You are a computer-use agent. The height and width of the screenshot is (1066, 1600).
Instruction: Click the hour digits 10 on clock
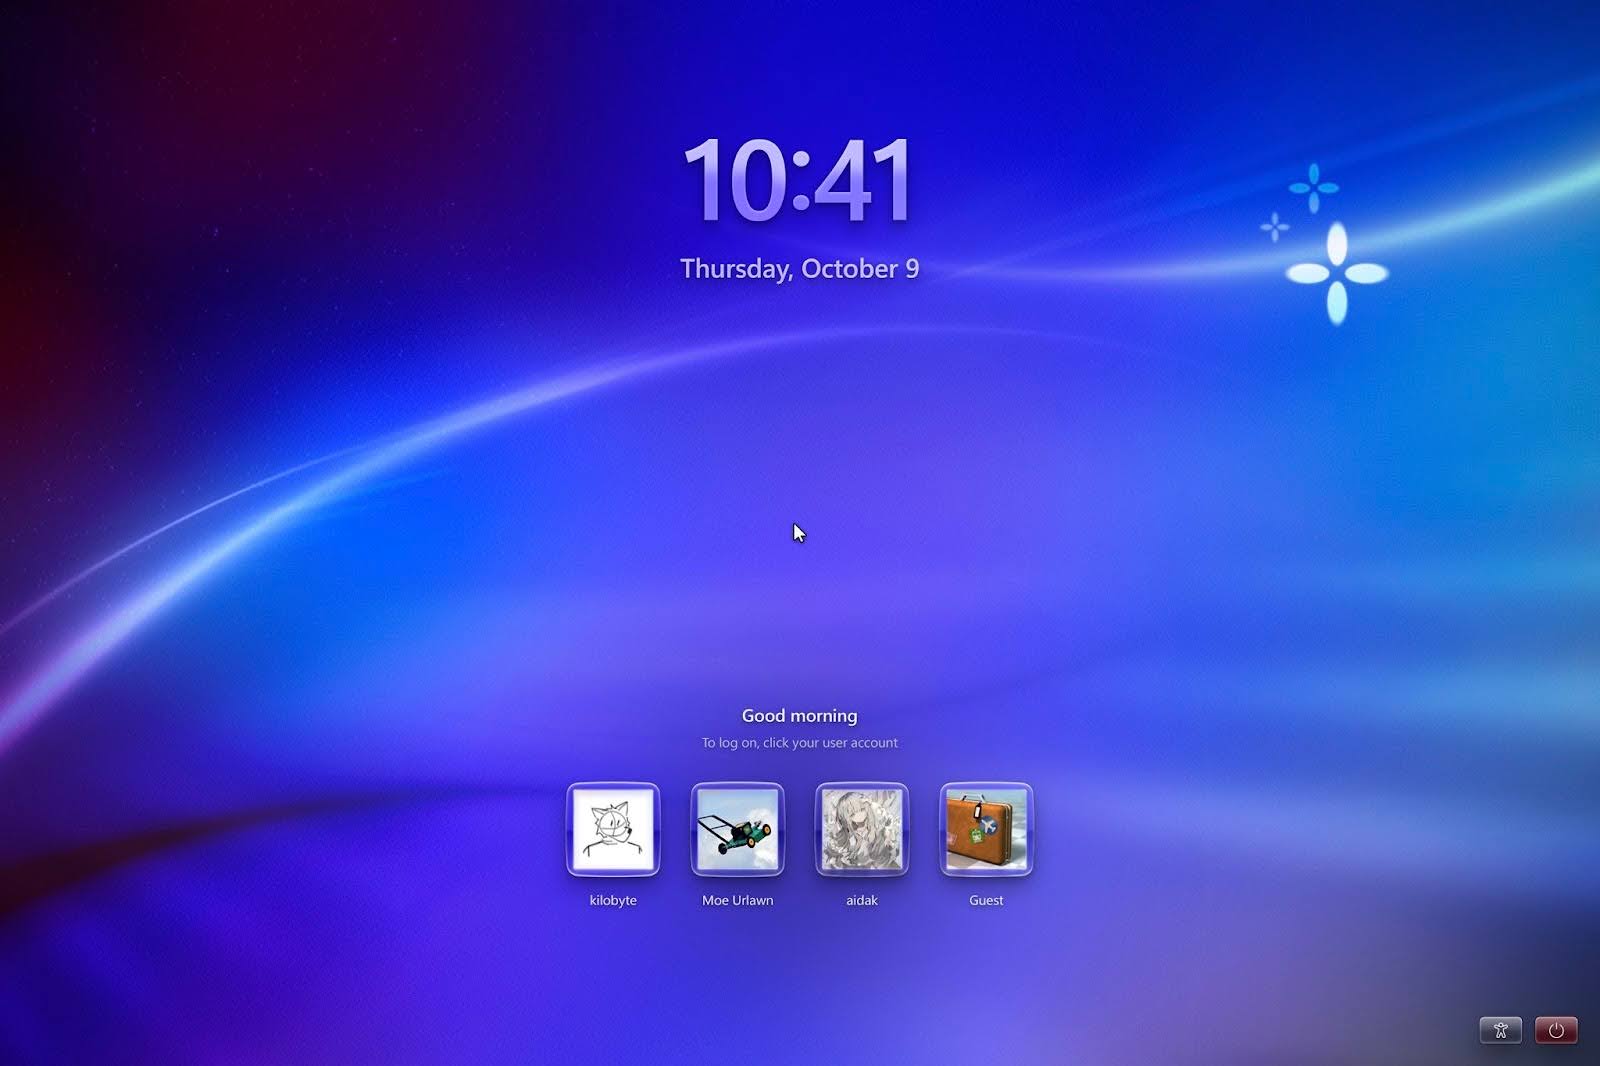[x=731, y=181]
